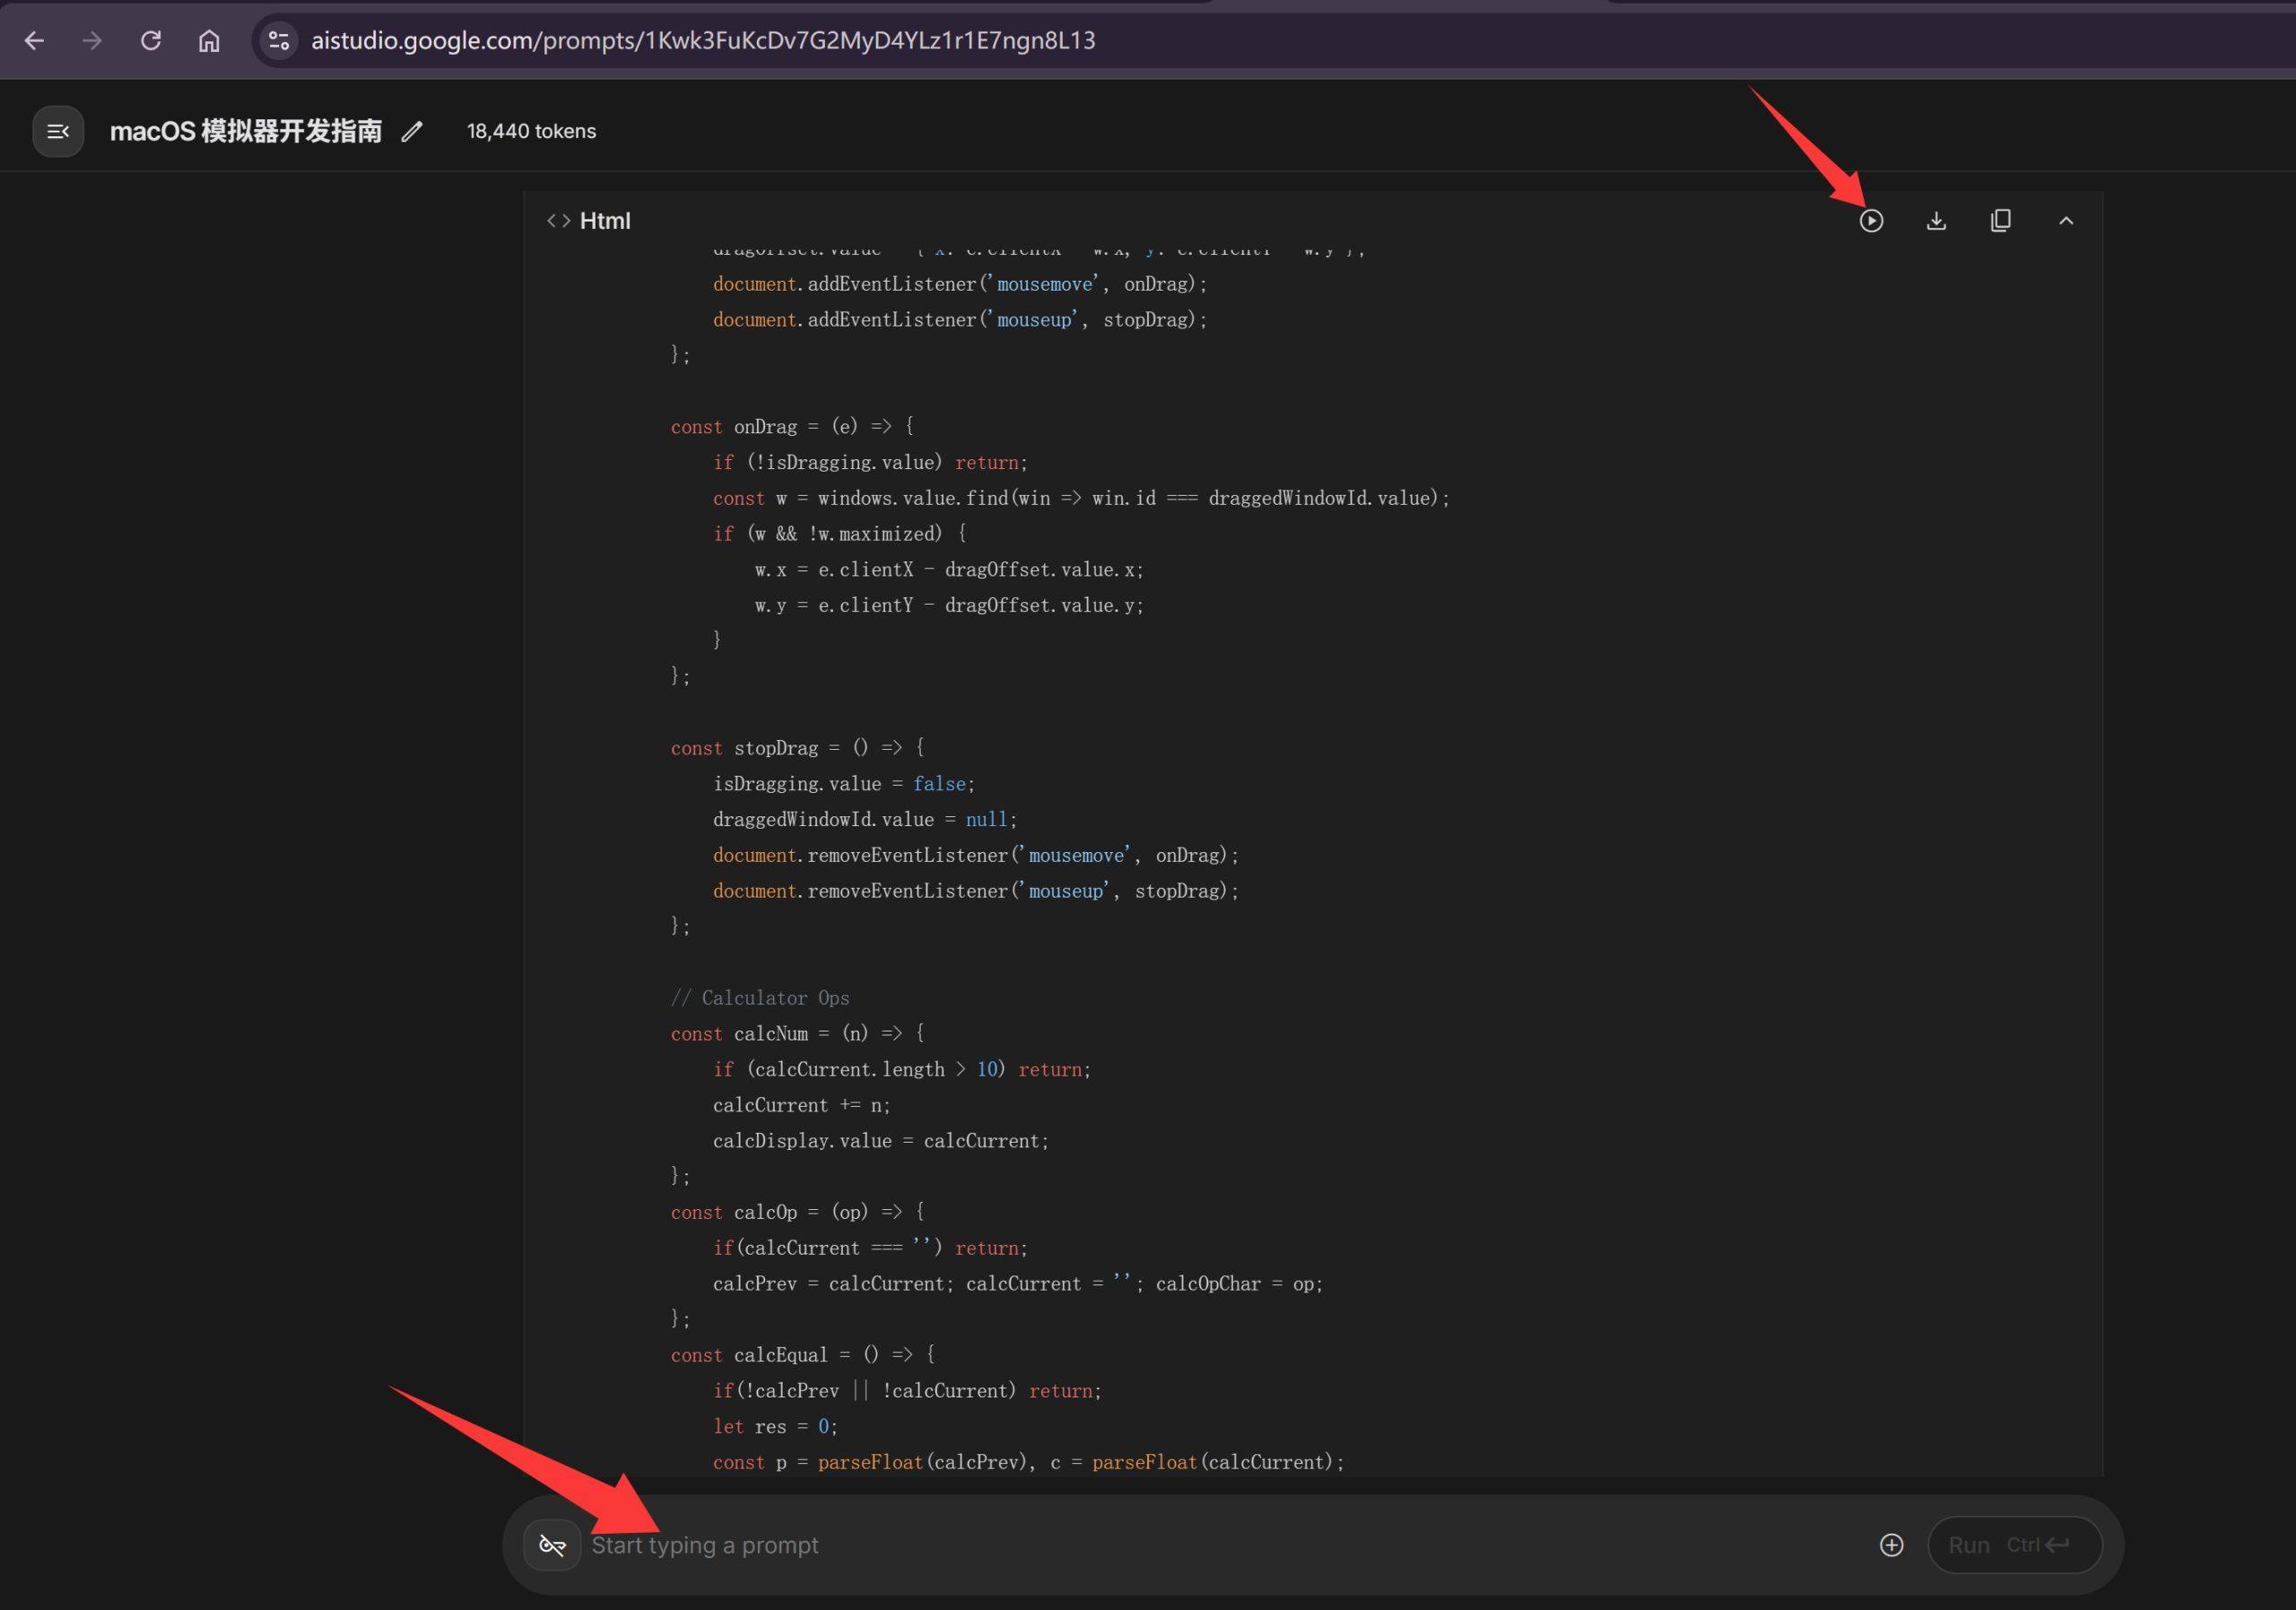The image size is (2296, 1610).
Task: Click the 18,440 tokens counter
Action: pyautogui.click(x=531, y=131)
